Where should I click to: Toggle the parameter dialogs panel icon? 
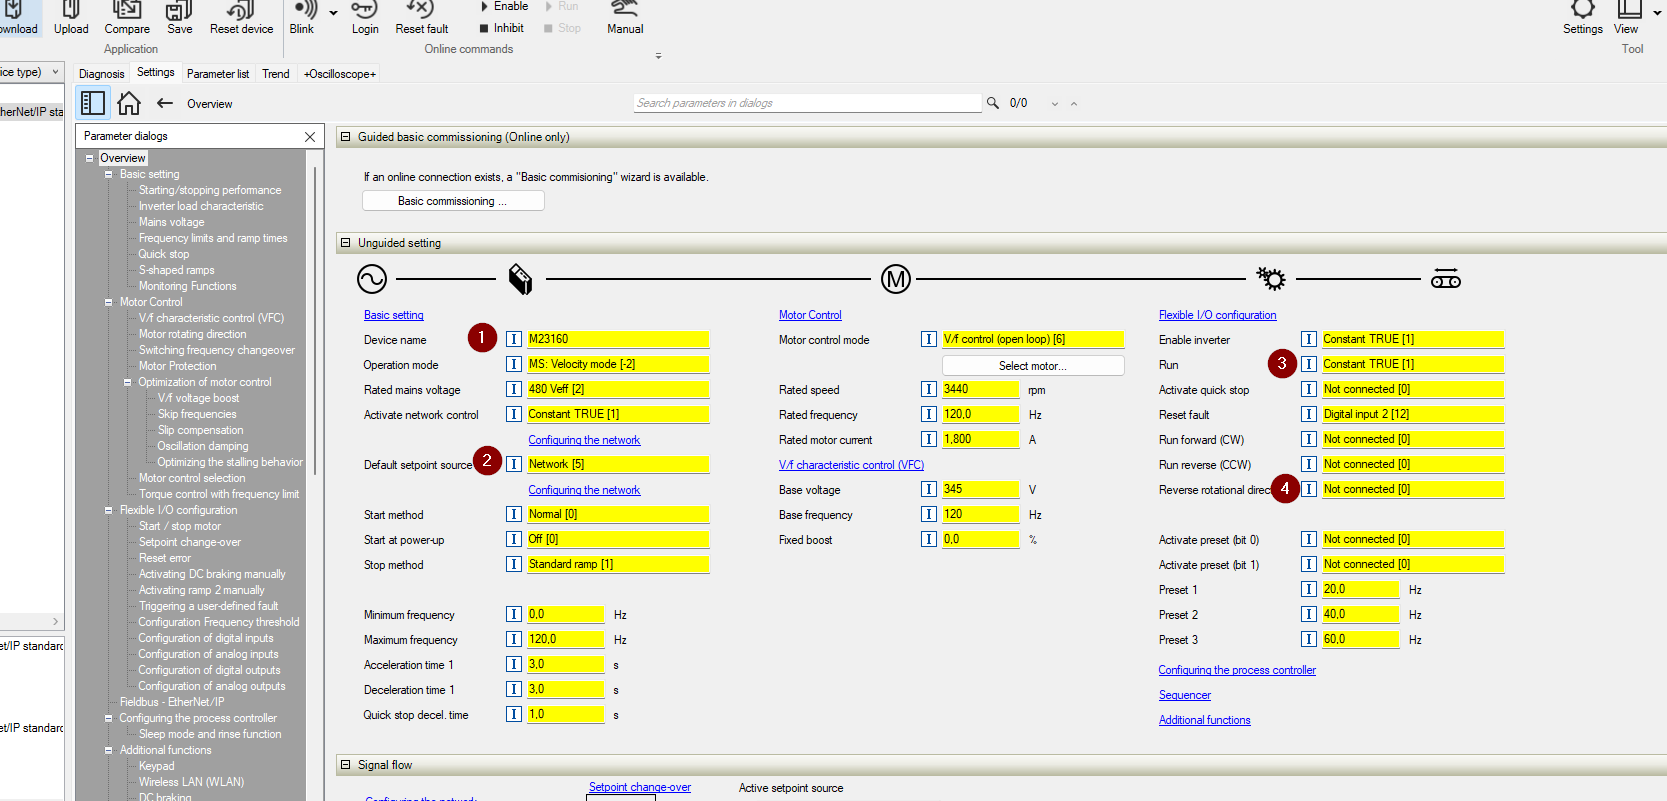click(x=93, y=103)
